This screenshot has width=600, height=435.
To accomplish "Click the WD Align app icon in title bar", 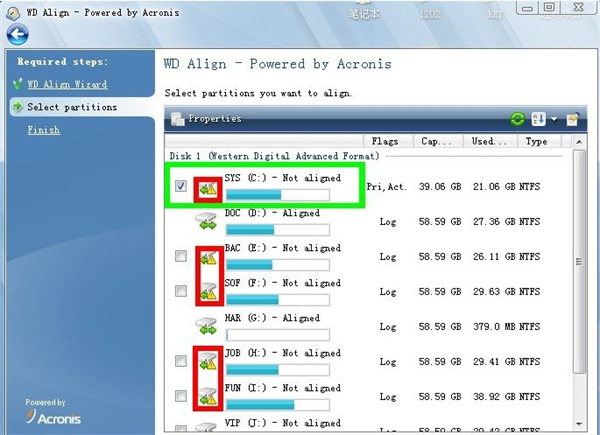I will coord(13,13).
